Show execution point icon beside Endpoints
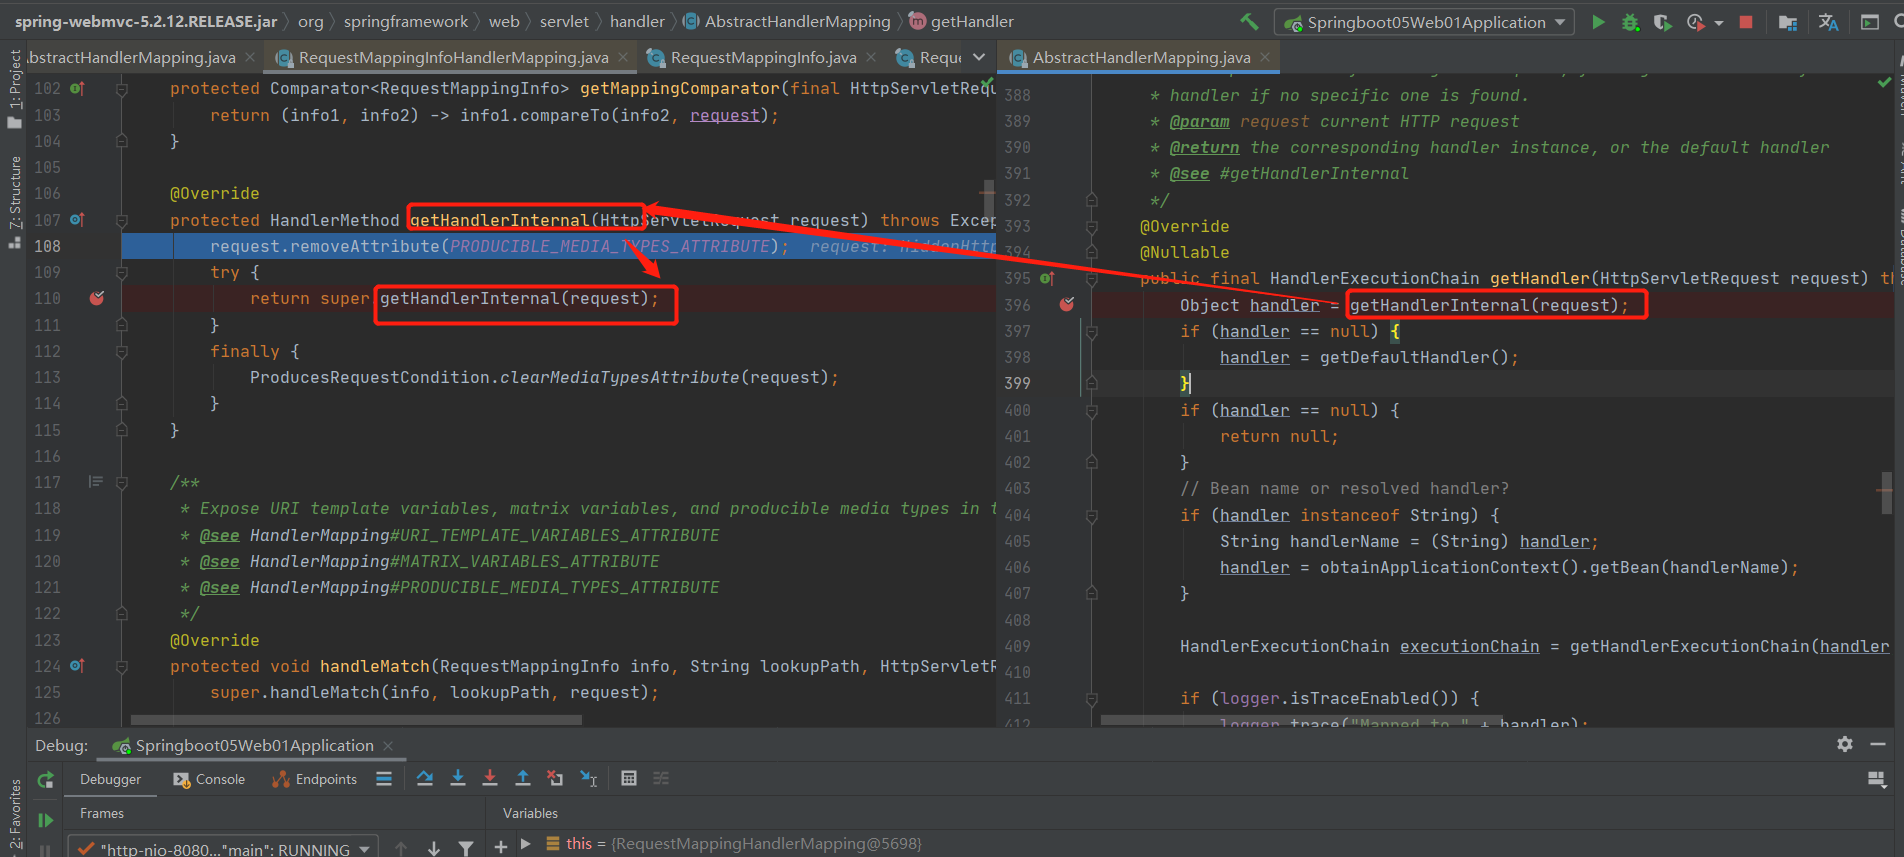 click(384, 778)
